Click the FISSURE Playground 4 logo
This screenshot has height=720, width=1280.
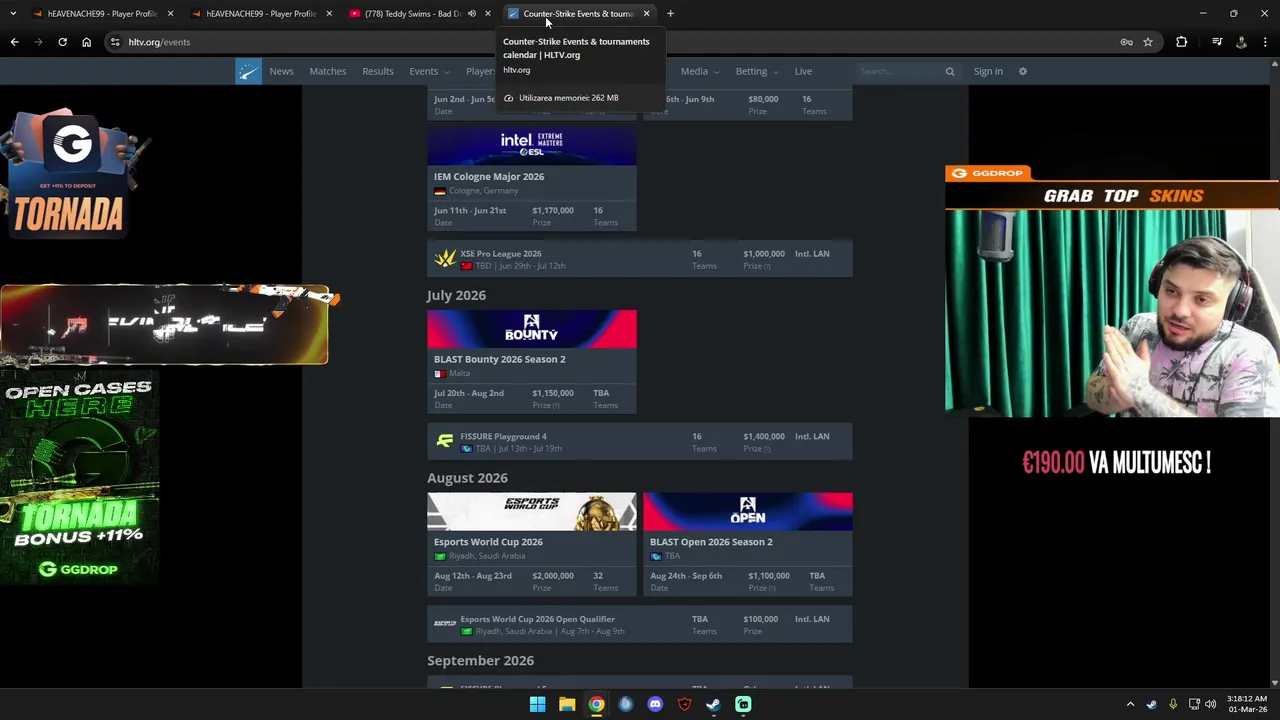click(445, 441)
